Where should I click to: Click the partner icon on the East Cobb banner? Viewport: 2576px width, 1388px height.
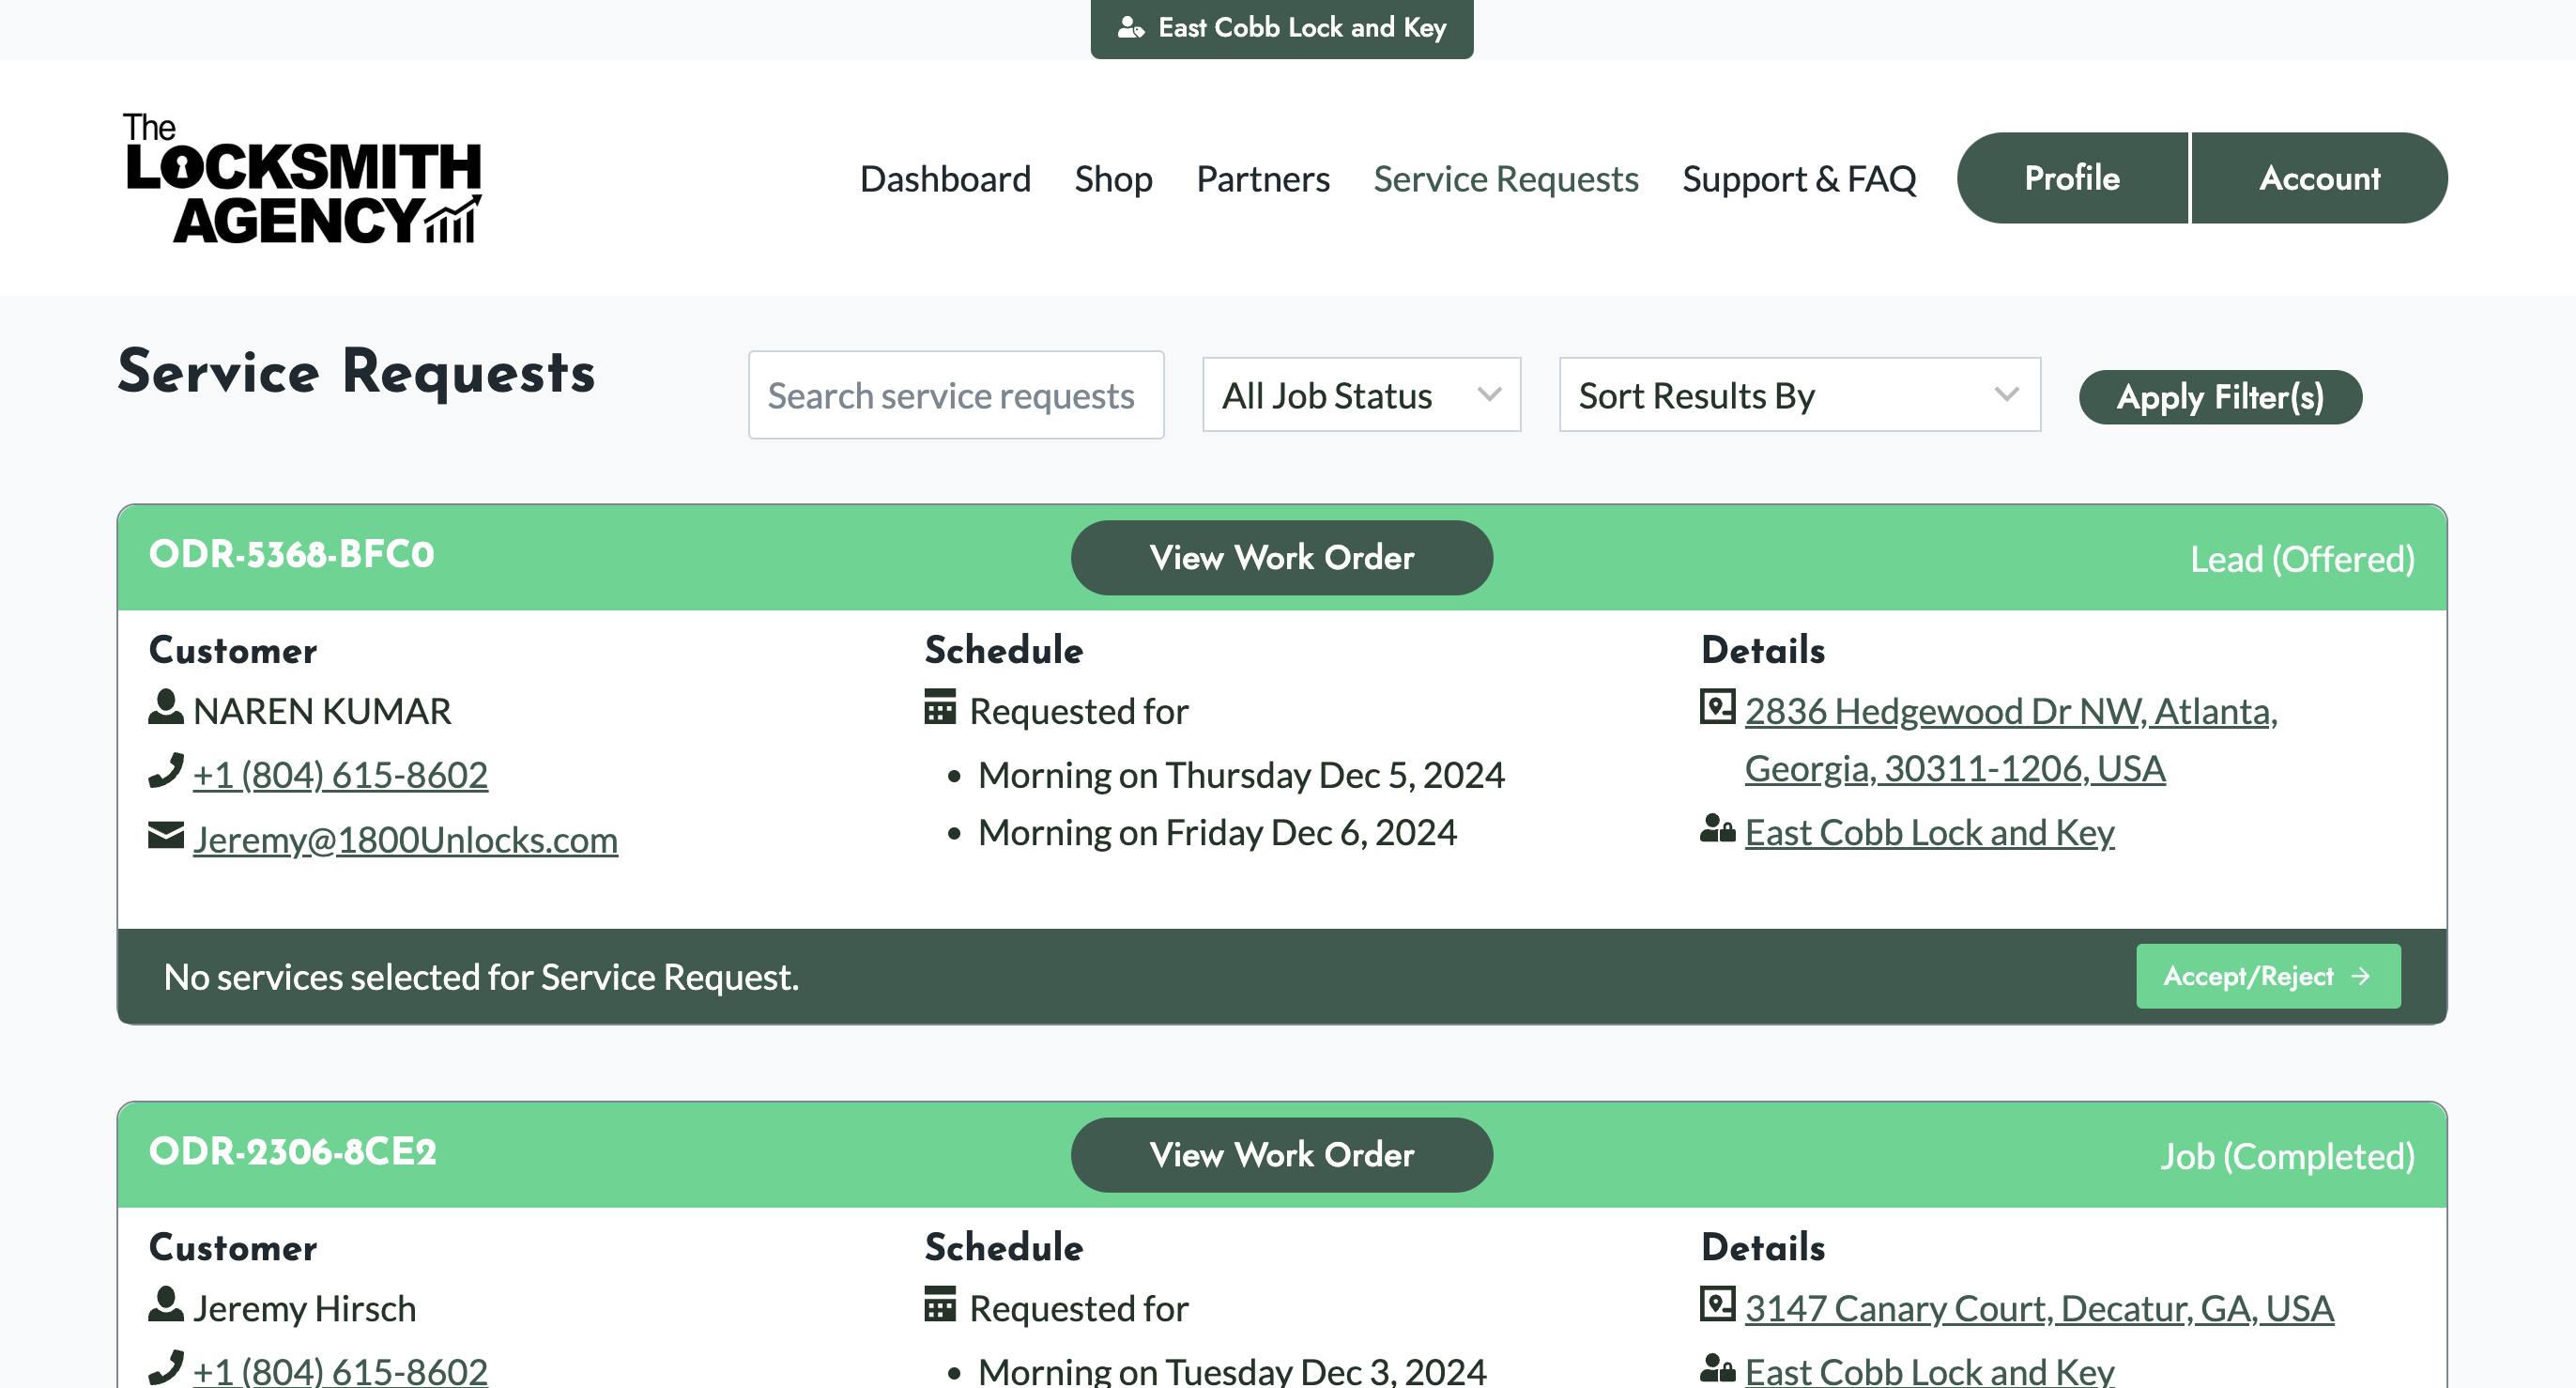1130,27
